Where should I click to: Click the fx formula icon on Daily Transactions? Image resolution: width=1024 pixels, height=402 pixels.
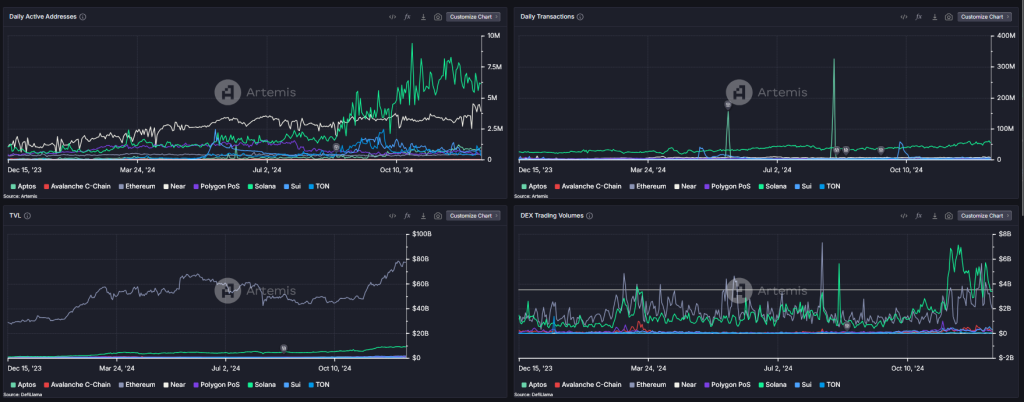point(919,17)
